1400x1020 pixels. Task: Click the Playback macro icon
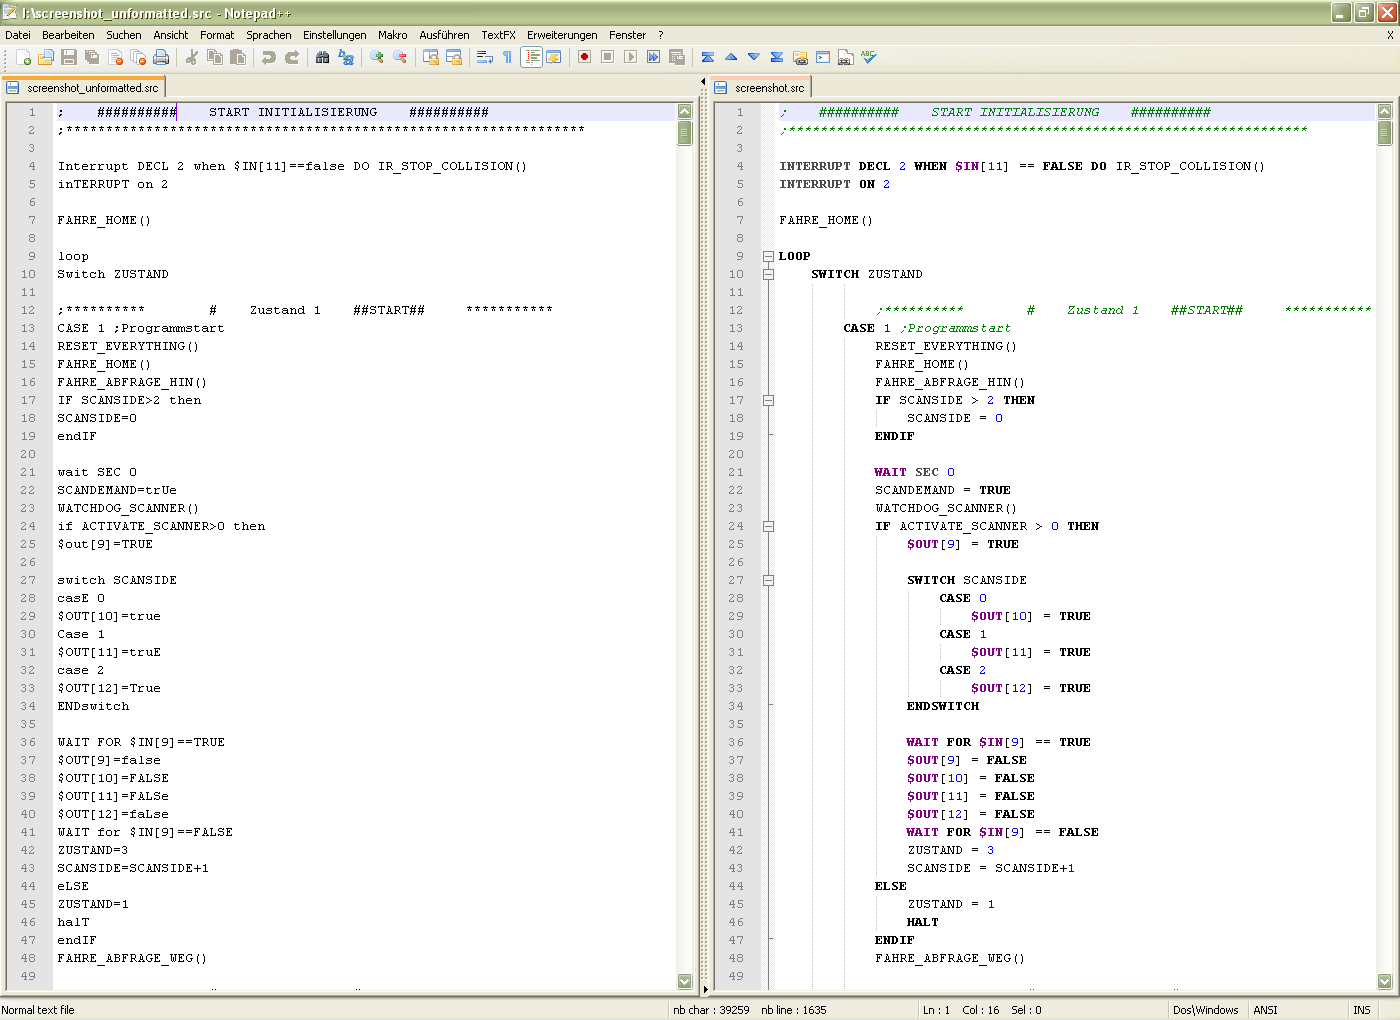630,58
